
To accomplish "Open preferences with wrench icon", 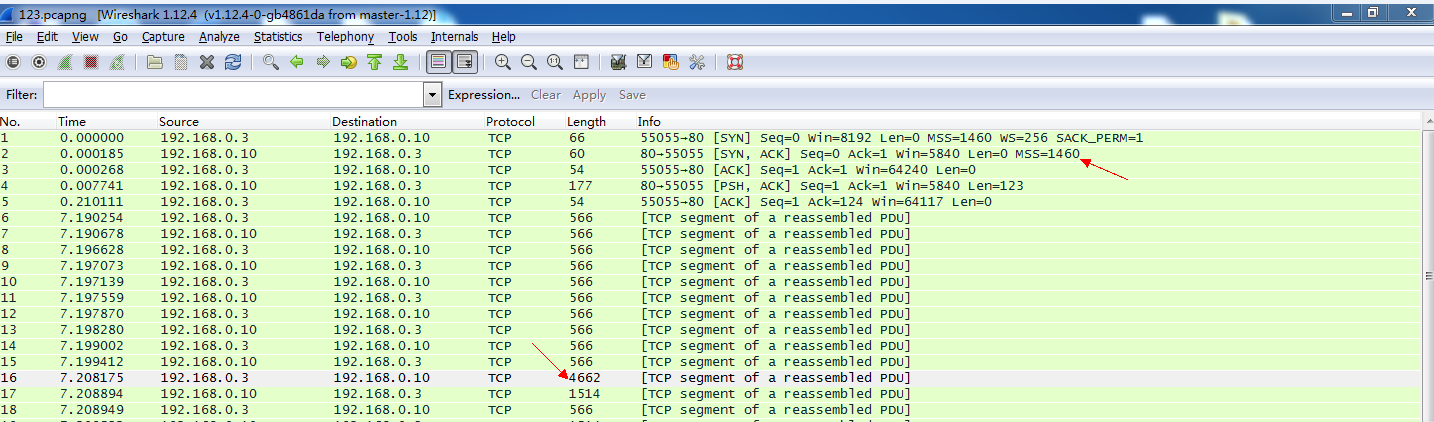I will tap(697, 62).
